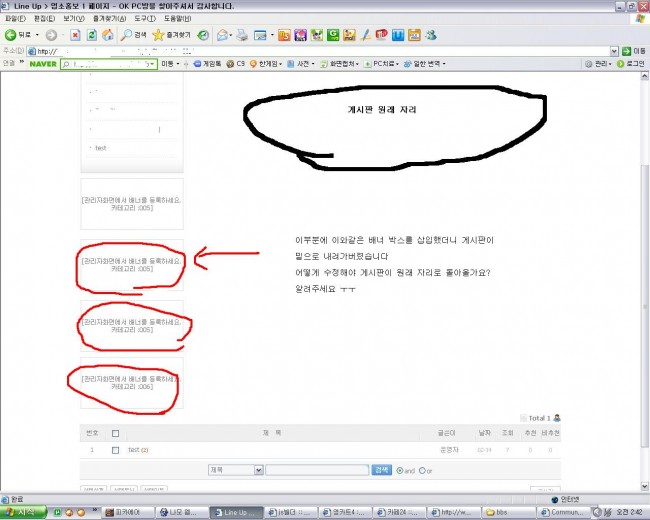Image resolution: width=650 pixels, height=520 pixels.
Task: Switch to the Commun... taskbar window
Action: tap(563, 513)
